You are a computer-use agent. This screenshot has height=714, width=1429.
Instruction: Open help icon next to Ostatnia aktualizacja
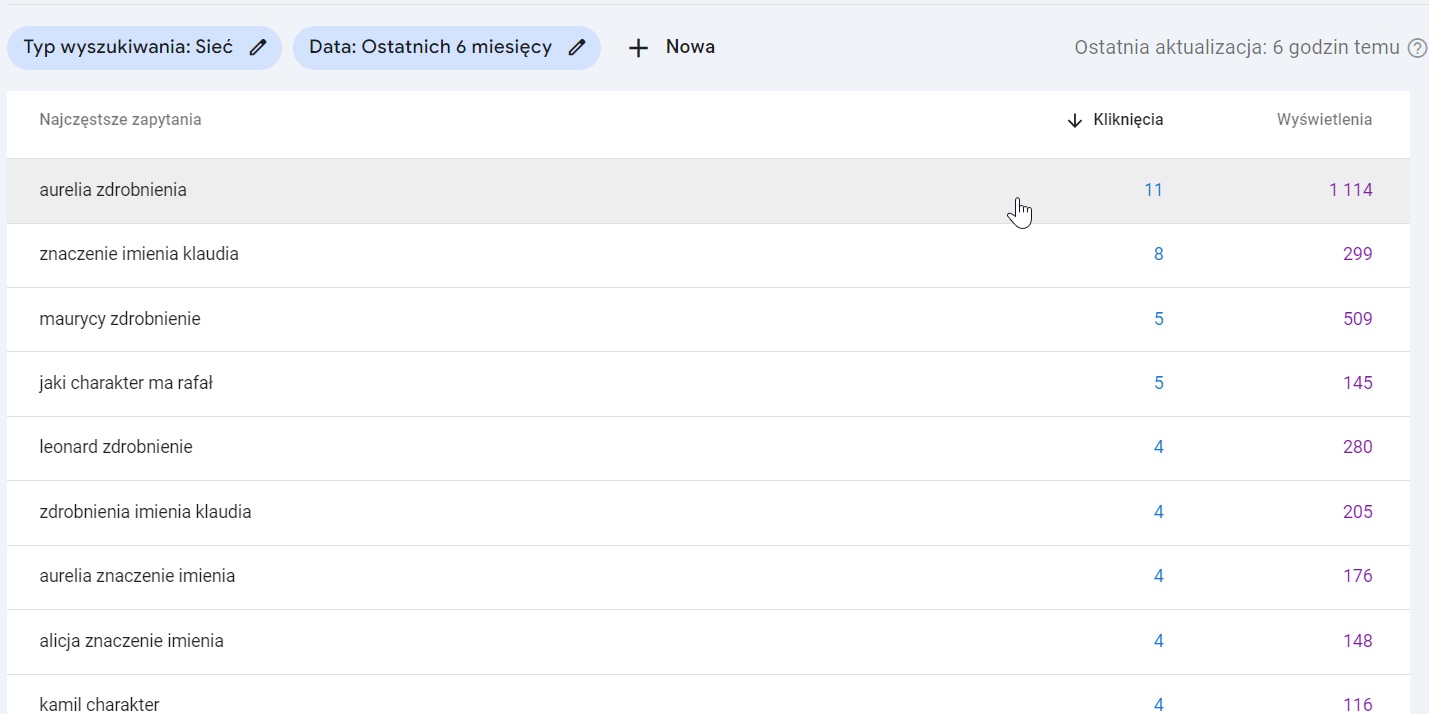(x=1417, y=48)
